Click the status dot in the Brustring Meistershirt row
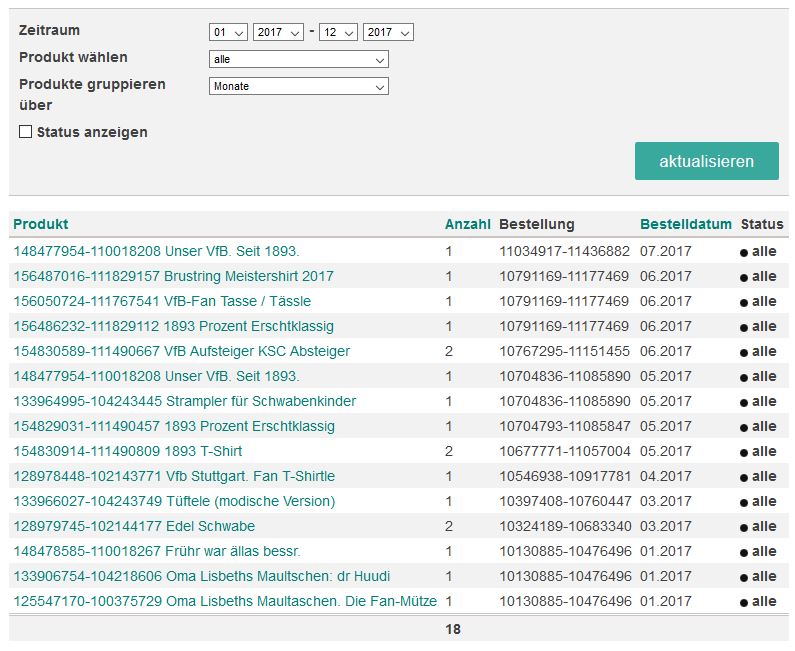The width and height of the screenshot is (795, 651). pyautogui.click(x=744, y=278)
